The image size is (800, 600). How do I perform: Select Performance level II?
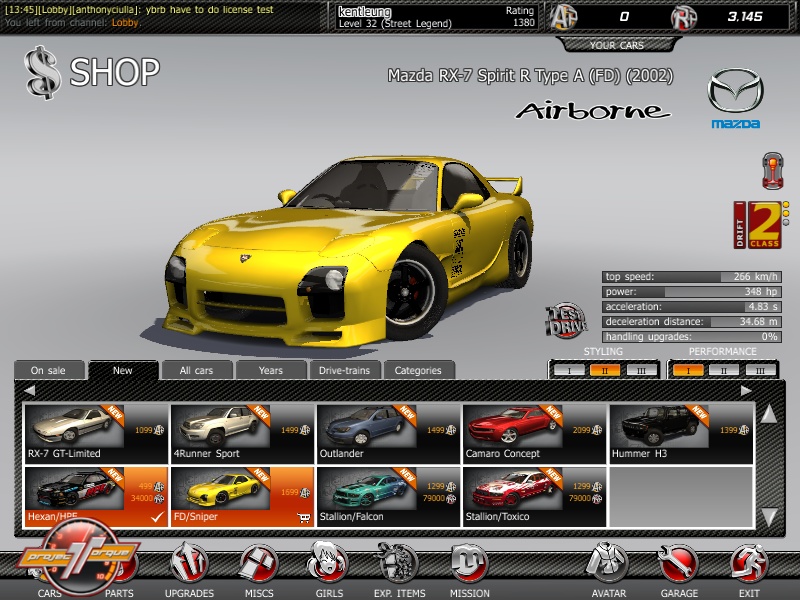(724, 370)
